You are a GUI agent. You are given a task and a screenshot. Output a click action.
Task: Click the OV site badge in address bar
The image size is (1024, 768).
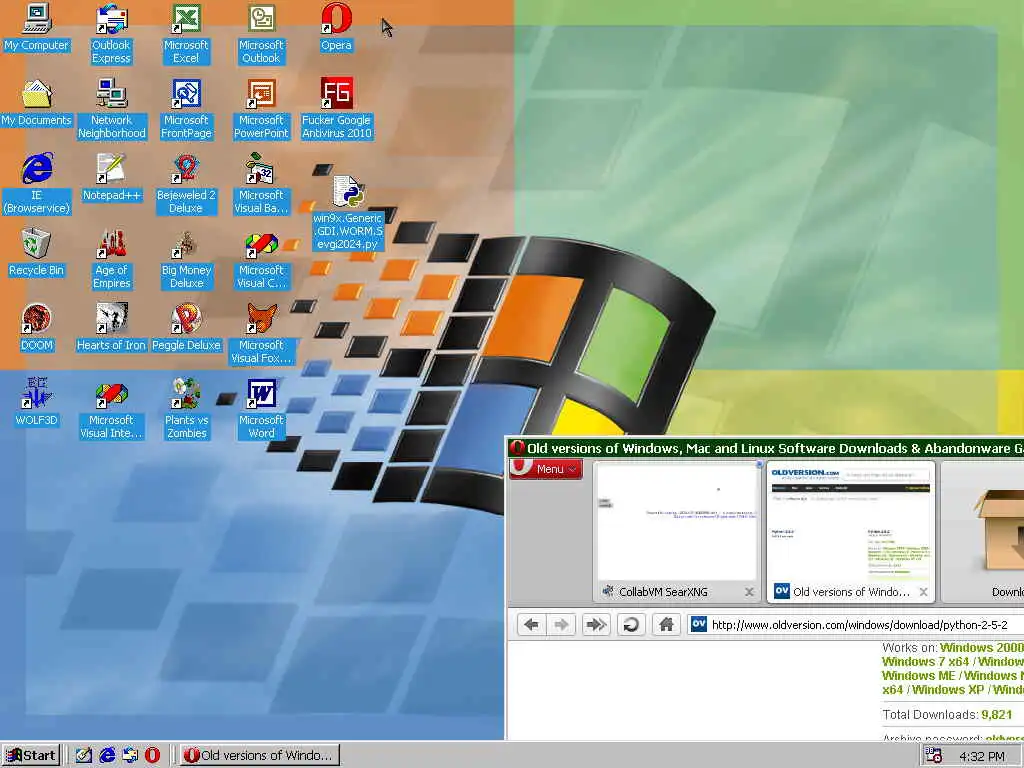[699, 624]
